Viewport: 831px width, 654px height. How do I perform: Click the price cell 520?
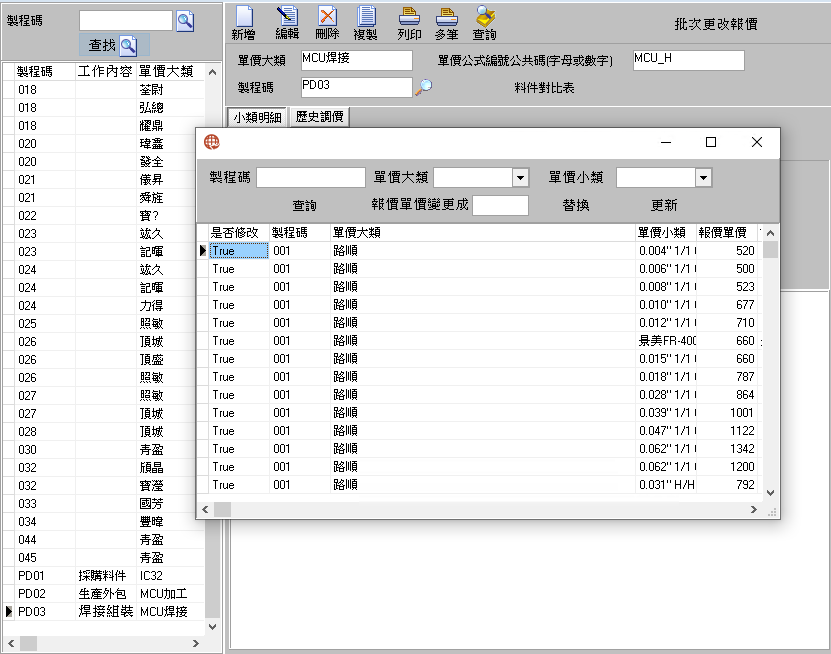[x=726, y=251]
